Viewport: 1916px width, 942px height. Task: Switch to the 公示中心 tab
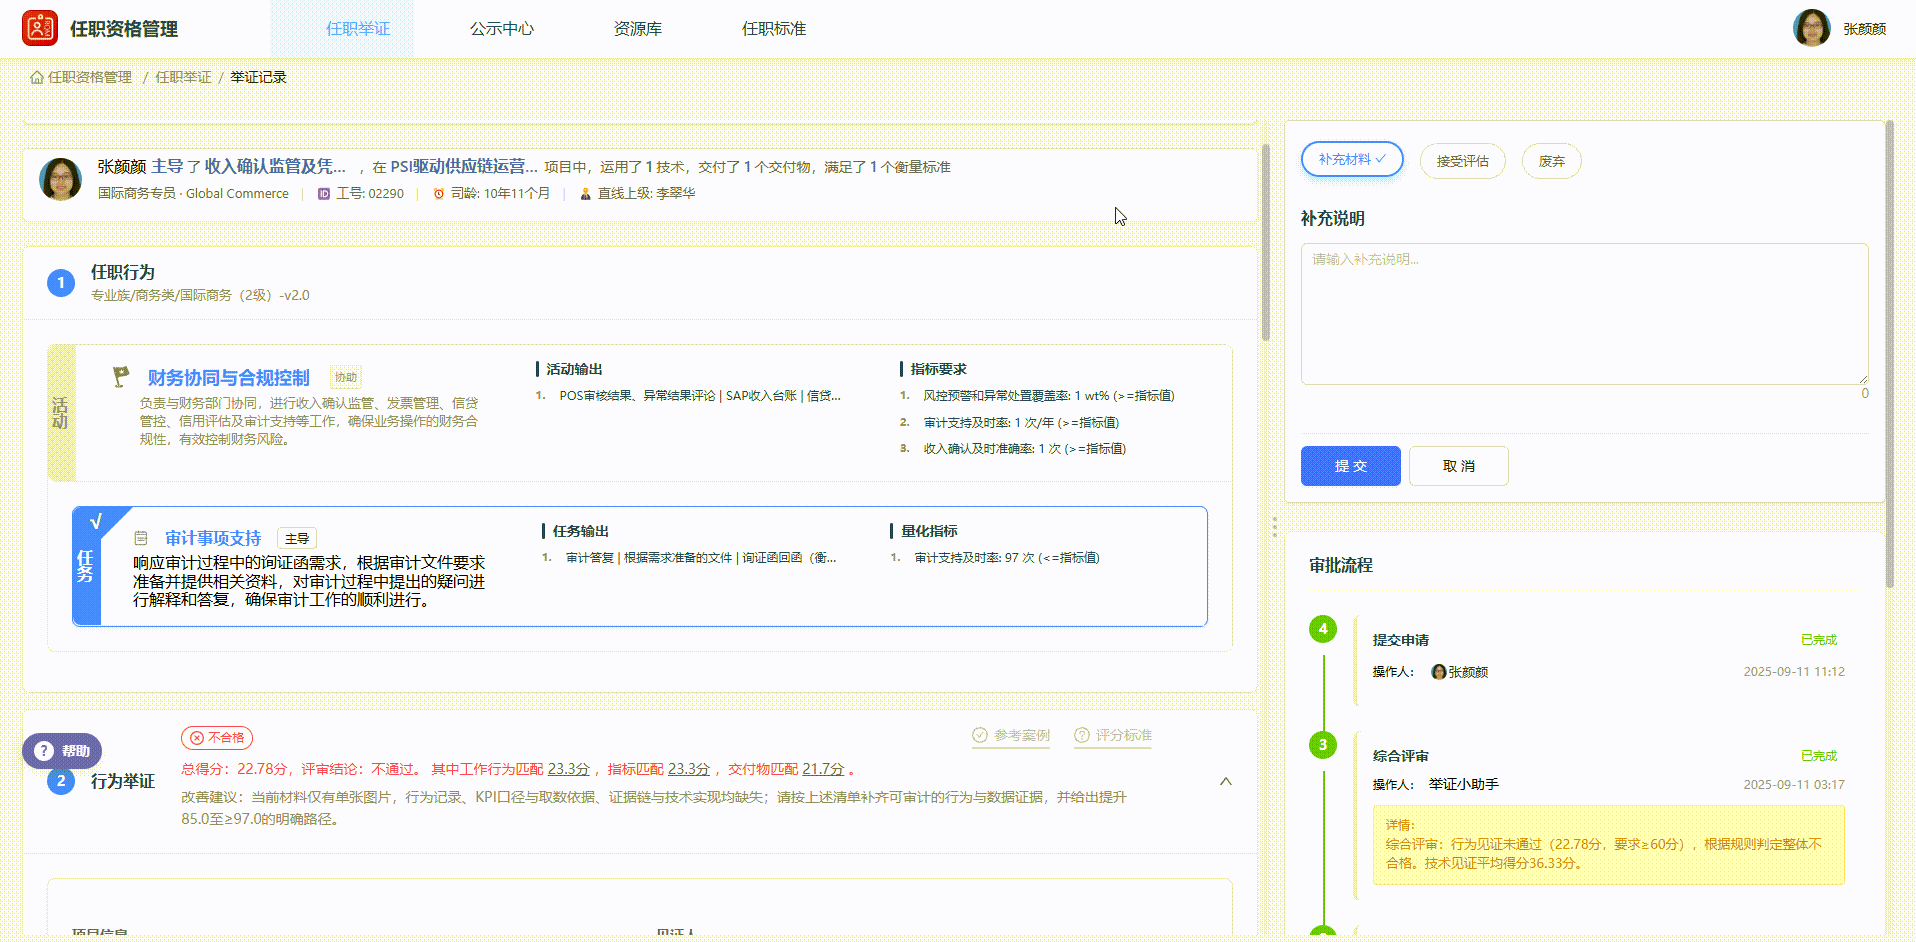coord(501,29)
